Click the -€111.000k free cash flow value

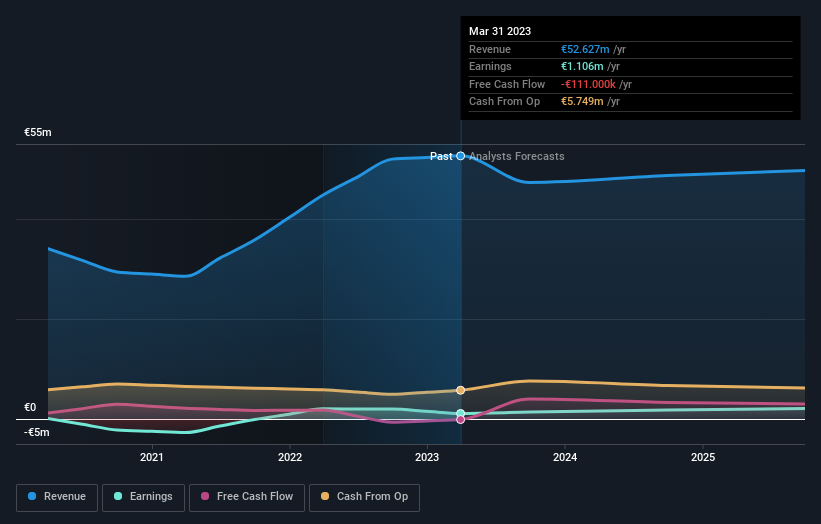[x=589, y=84]
